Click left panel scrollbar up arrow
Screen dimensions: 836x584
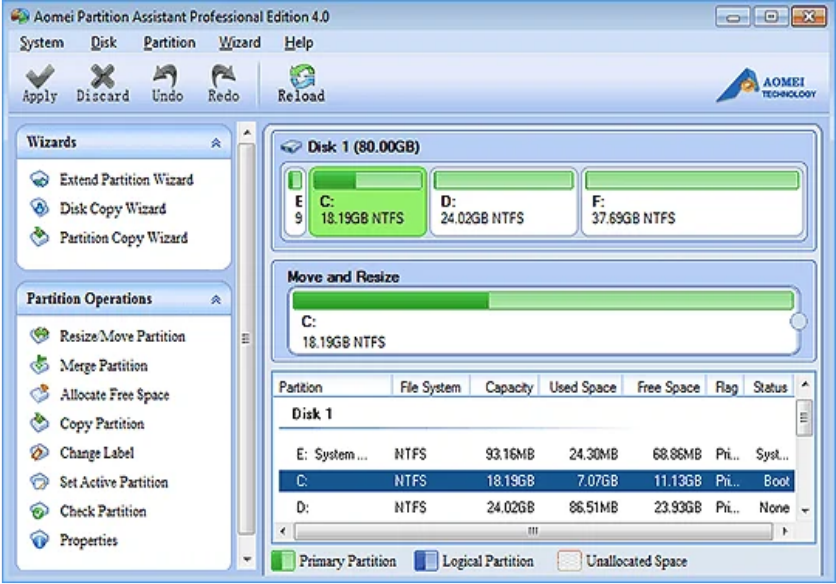pyautogui.click(x=246, y=132)
